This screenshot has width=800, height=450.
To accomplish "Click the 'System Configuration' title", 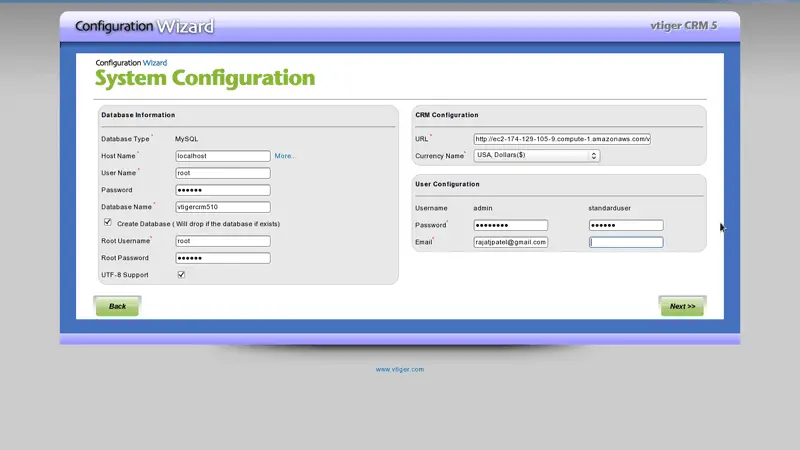I will tap(205, 78).
